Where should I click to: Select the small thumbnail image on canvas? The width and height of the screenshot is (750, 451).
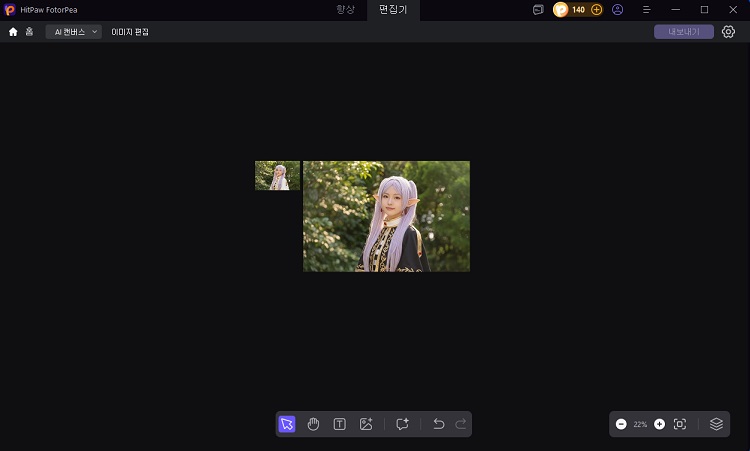[277, 176]
